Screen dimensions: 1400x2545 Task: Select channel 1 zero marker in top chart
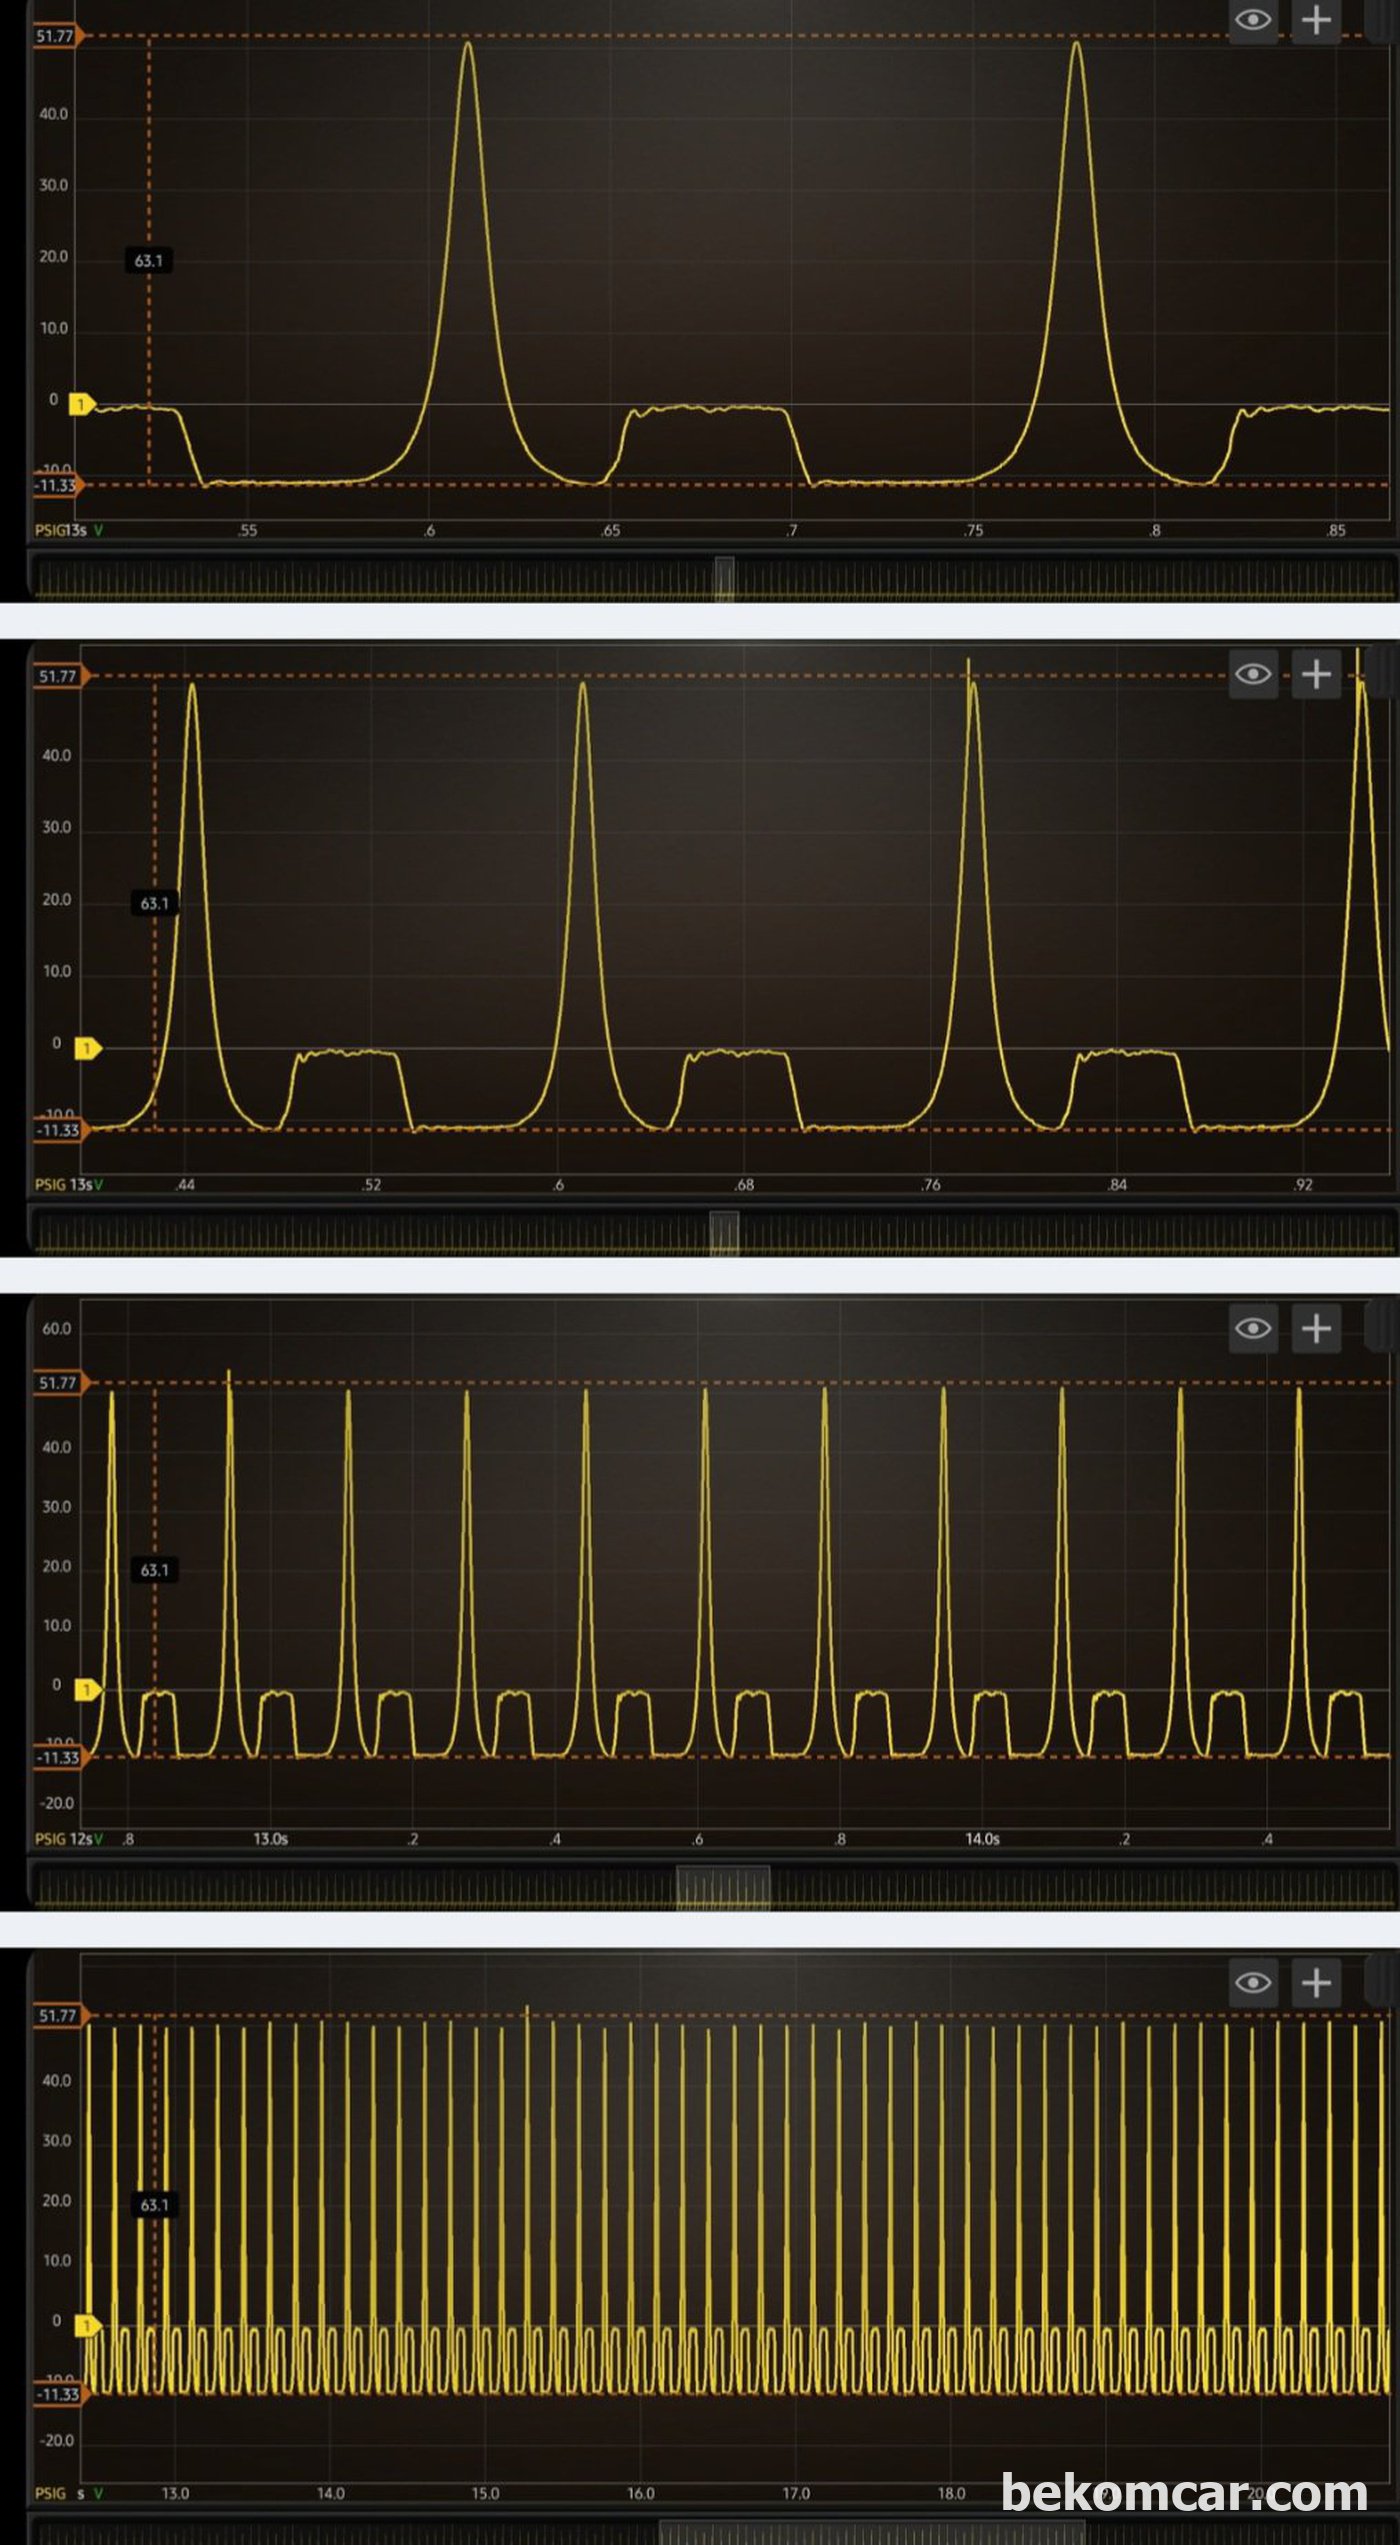[81, 404]
